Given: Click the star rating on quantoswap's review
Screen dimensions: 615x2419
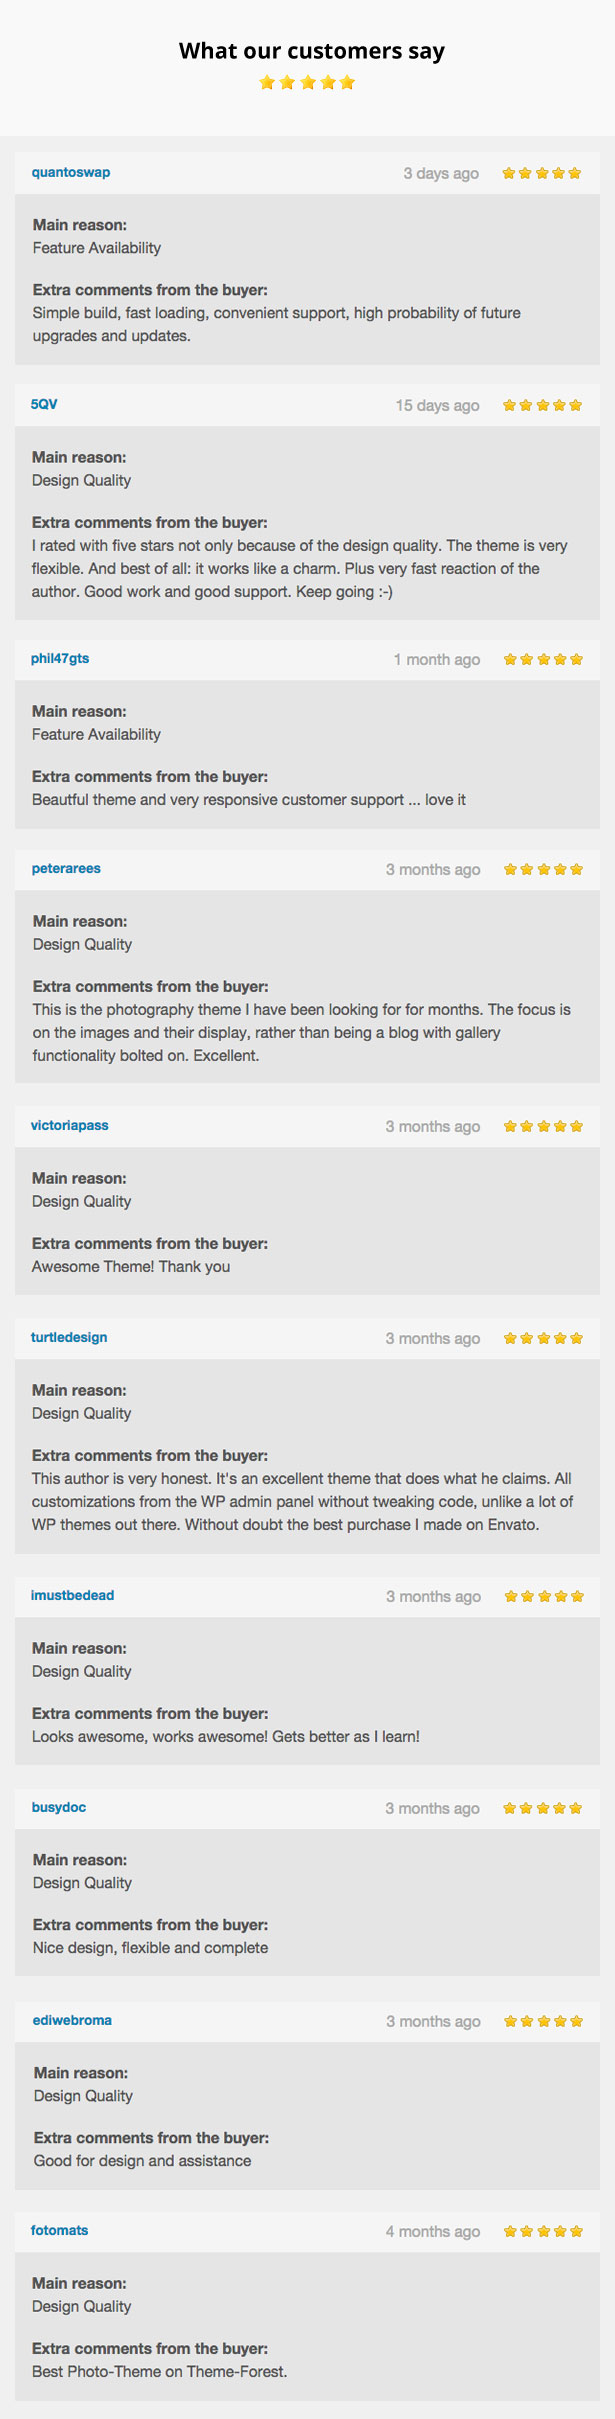Looking at the screenshot, I should [x=542, y=173].
